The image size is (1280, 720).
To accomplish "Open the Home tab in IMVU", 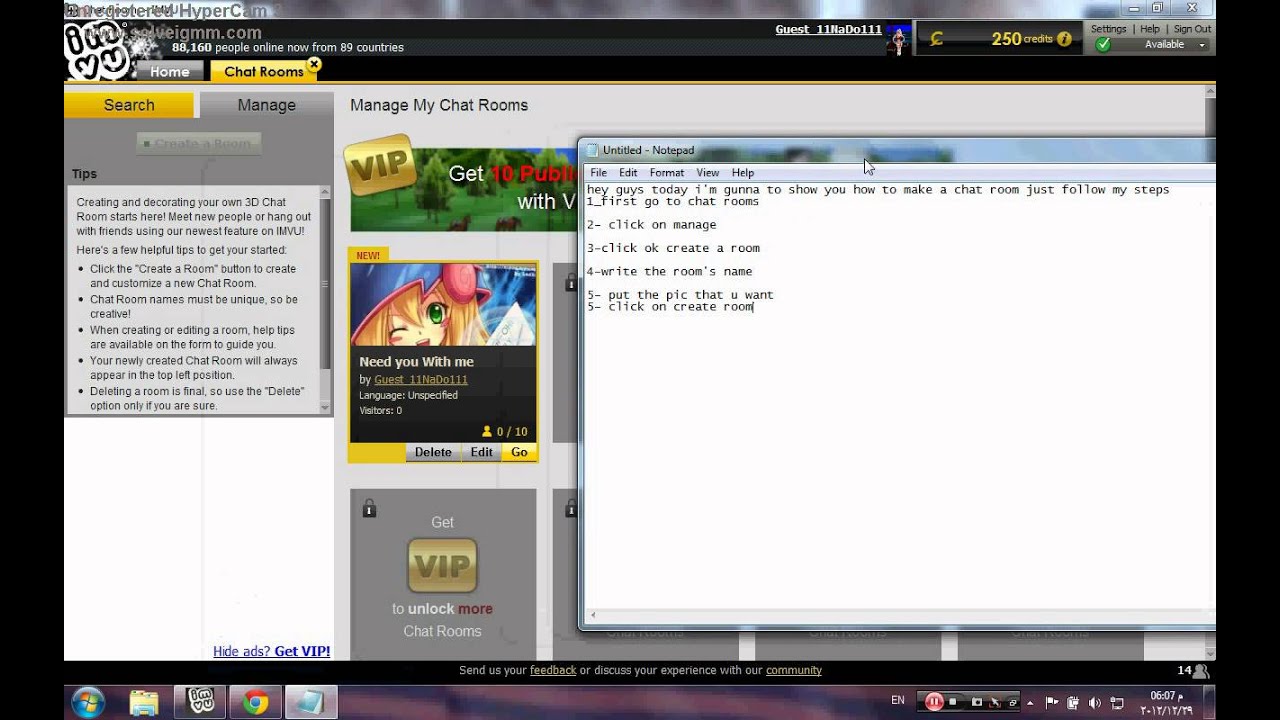I will (x=169, y=71).
